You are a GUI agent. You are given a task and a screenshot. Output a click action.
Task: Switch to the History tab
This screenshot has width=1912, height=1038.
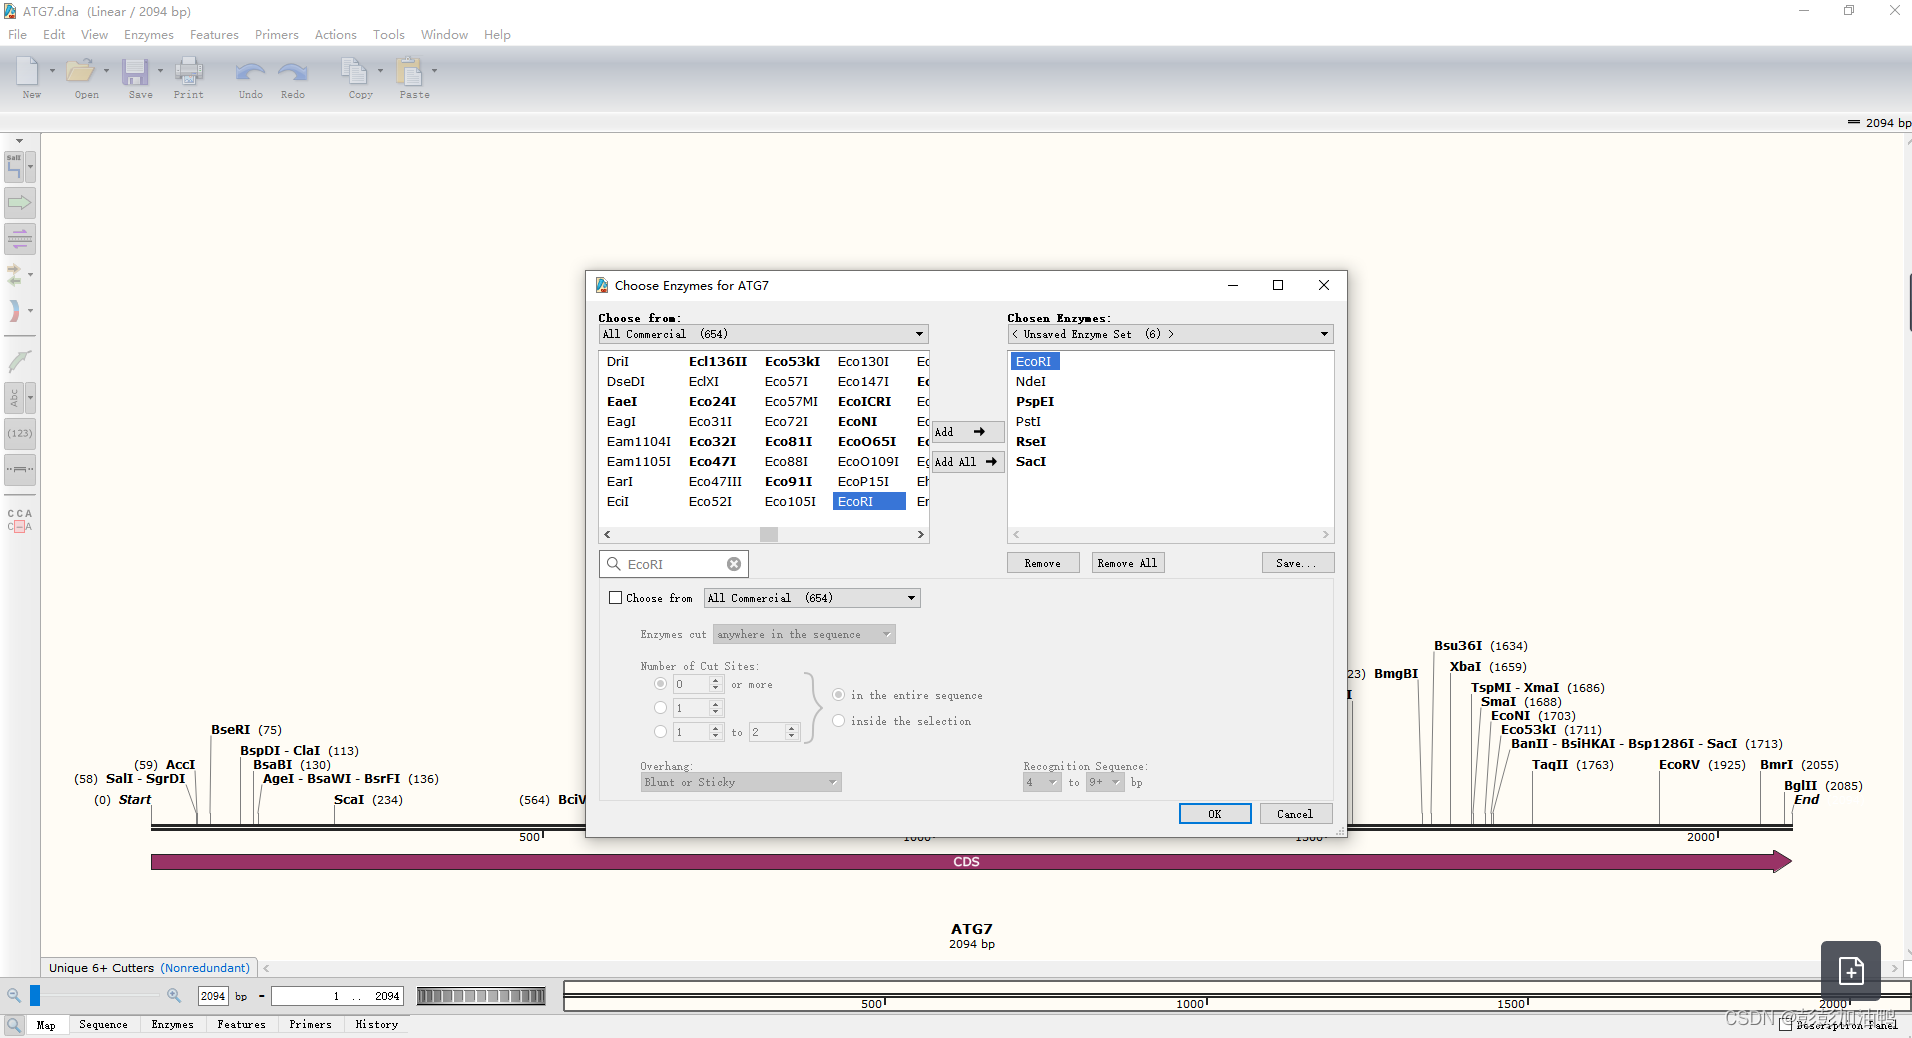click(376, 1025)
